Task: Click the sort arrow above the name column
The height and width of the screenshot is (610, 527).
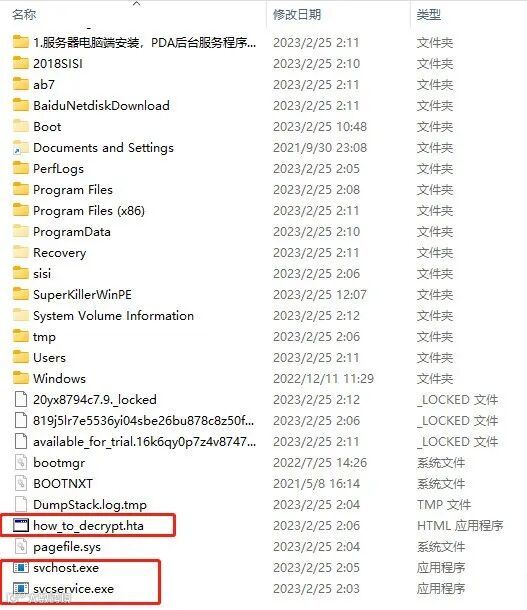Action: tap(137, 4)
